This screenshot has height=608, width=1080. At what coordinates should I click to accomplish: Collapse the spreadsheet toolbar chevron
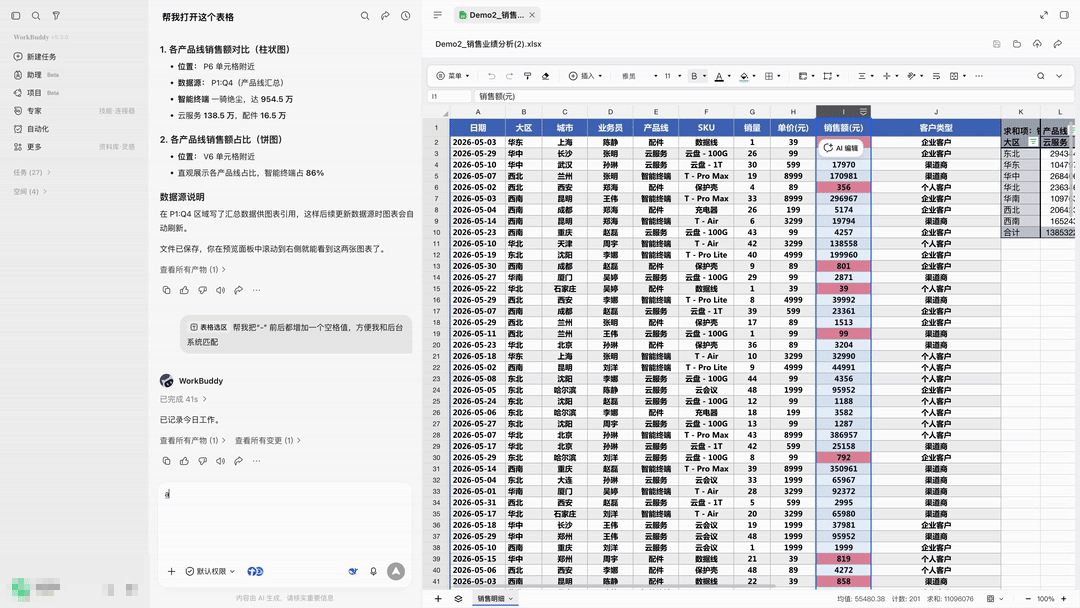(x=1059, y=76)
